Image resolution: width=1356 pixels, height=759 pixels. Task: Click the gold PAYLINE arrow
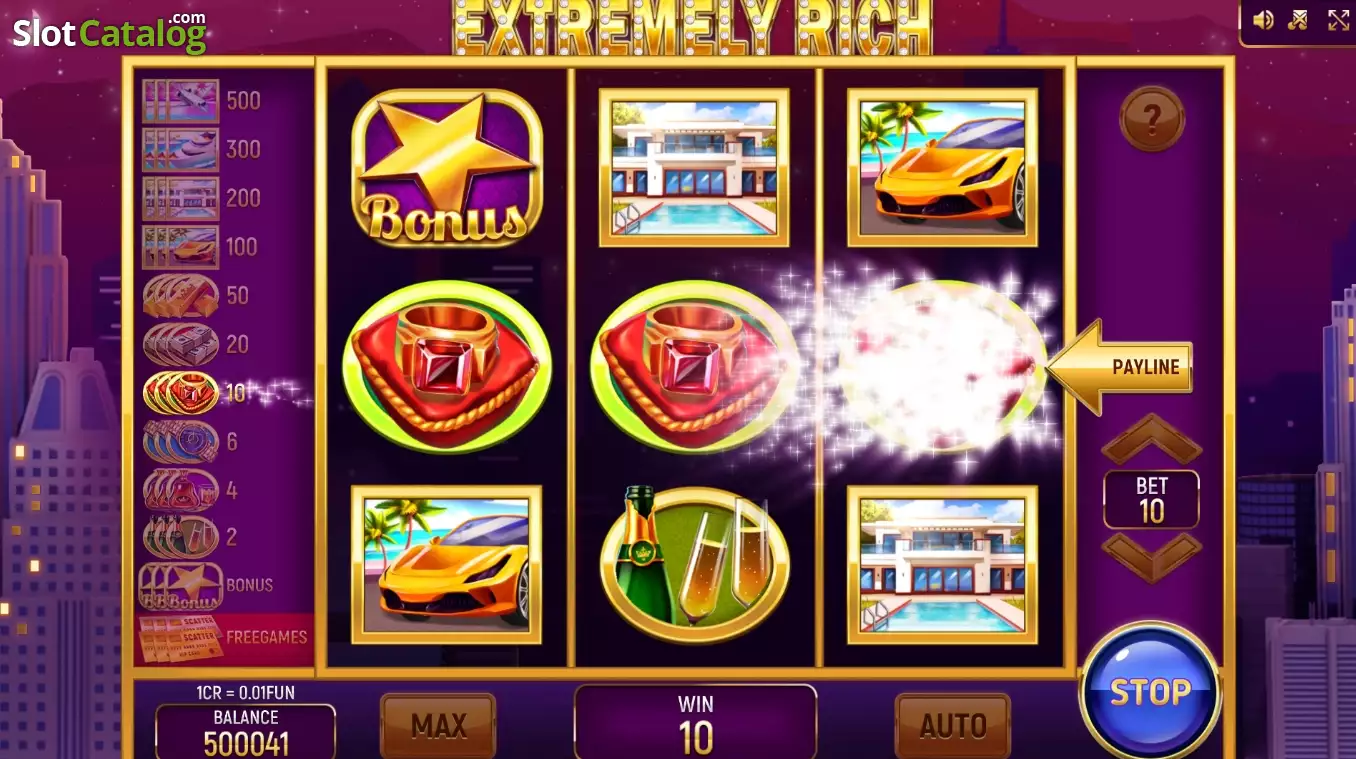click(1120, 367)
